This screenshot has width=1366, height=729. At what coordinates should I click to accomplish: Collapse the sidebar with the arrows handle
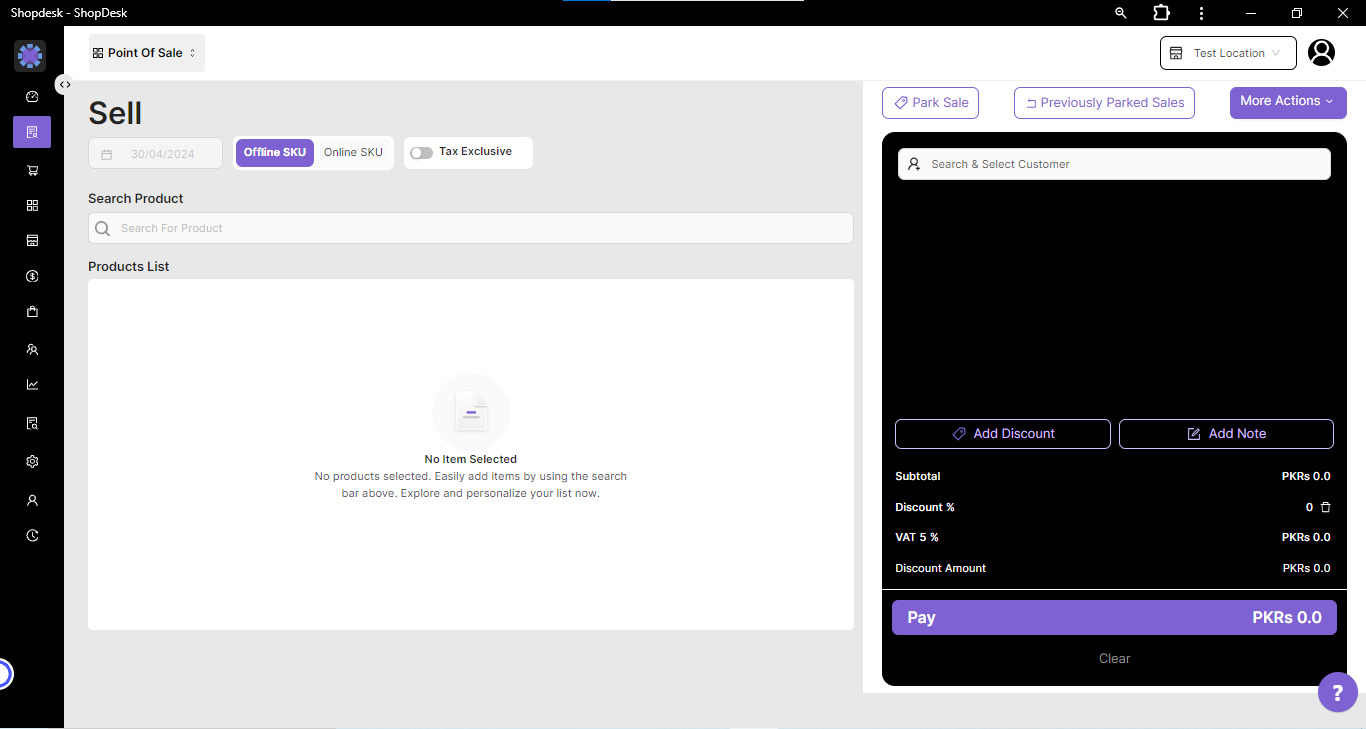65,85
